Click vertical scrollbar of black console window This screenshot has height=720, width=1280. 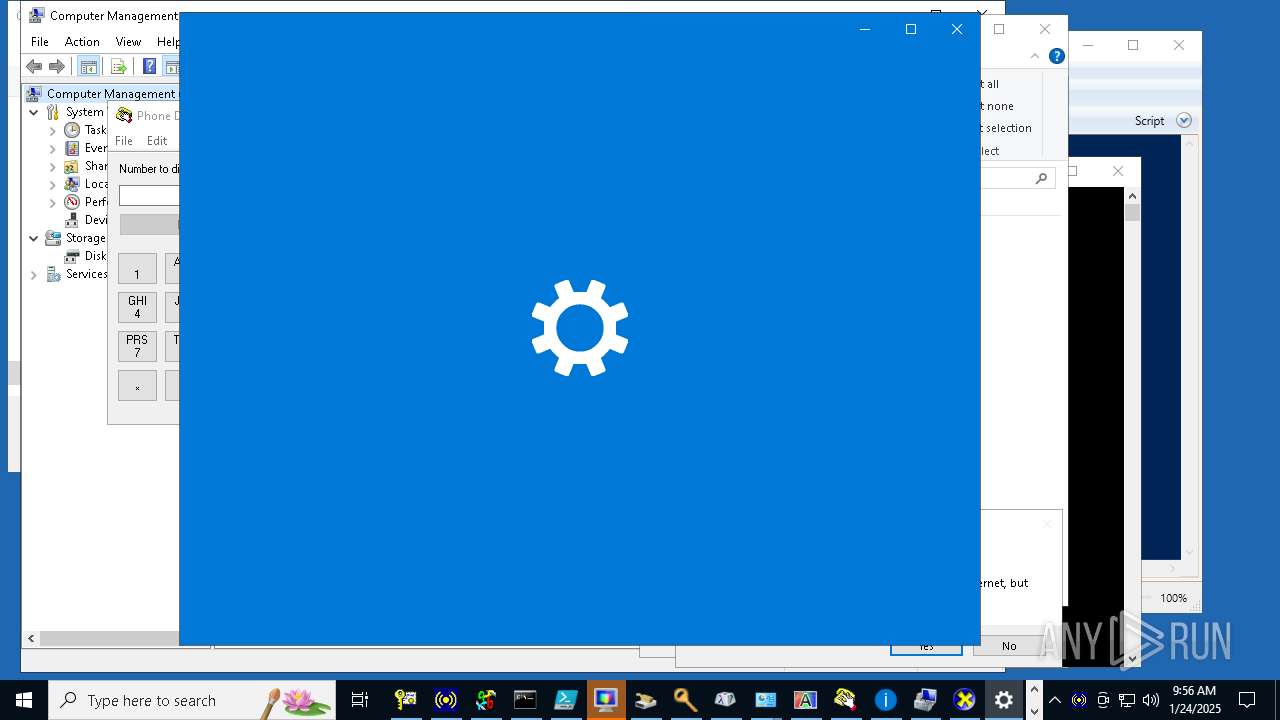point(1132,425)
